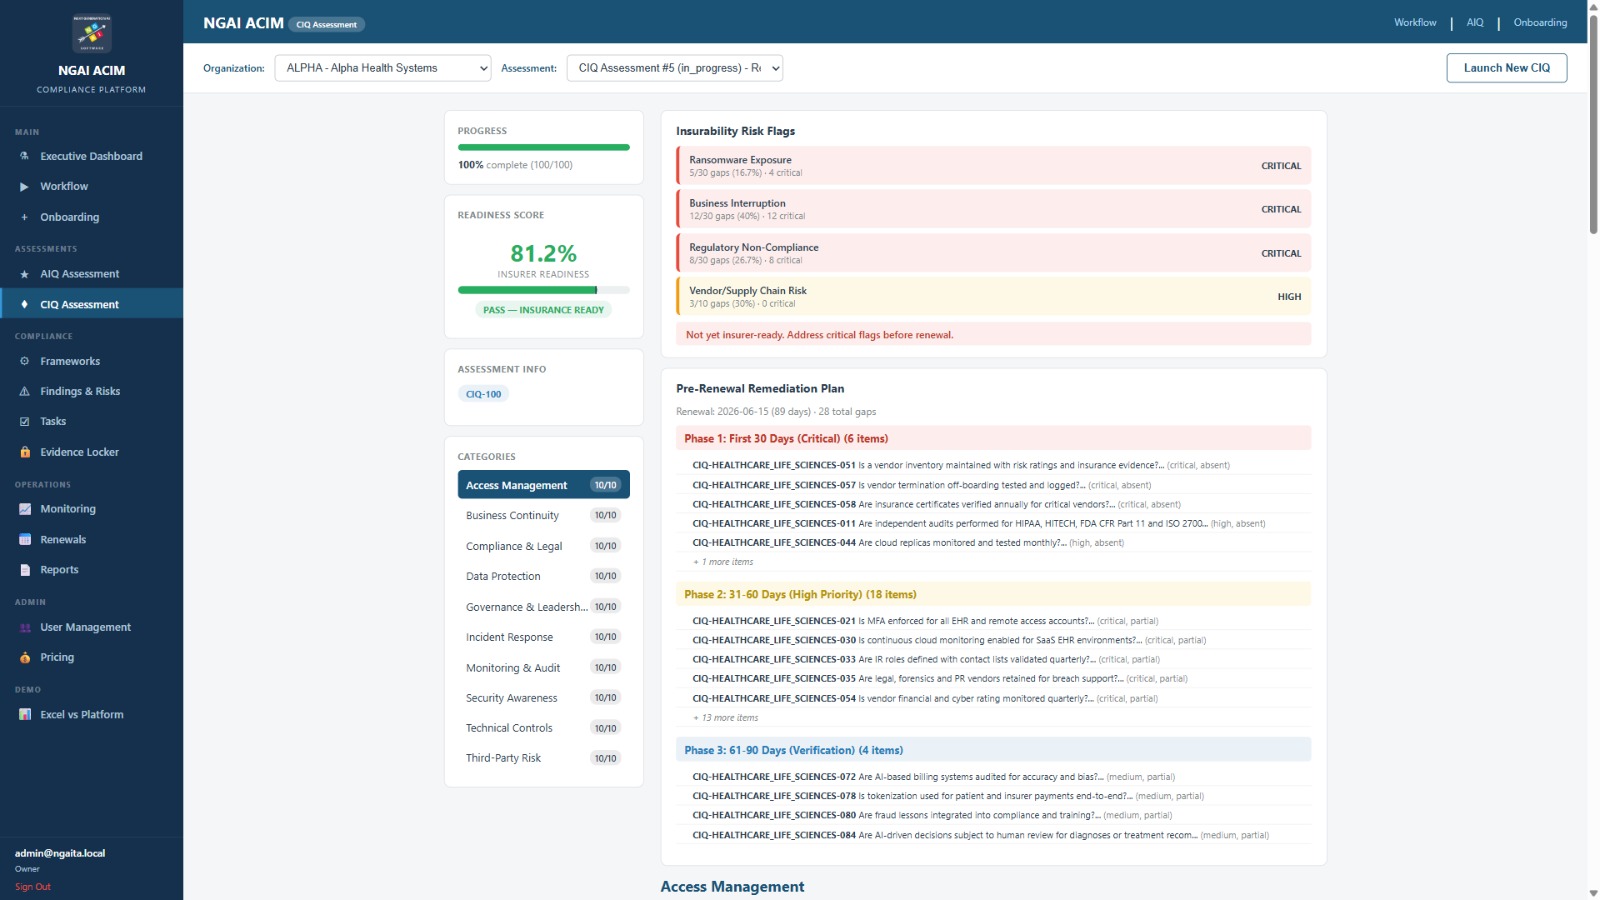Click the Ransomware Exposure risk flag row

(993, 166)
